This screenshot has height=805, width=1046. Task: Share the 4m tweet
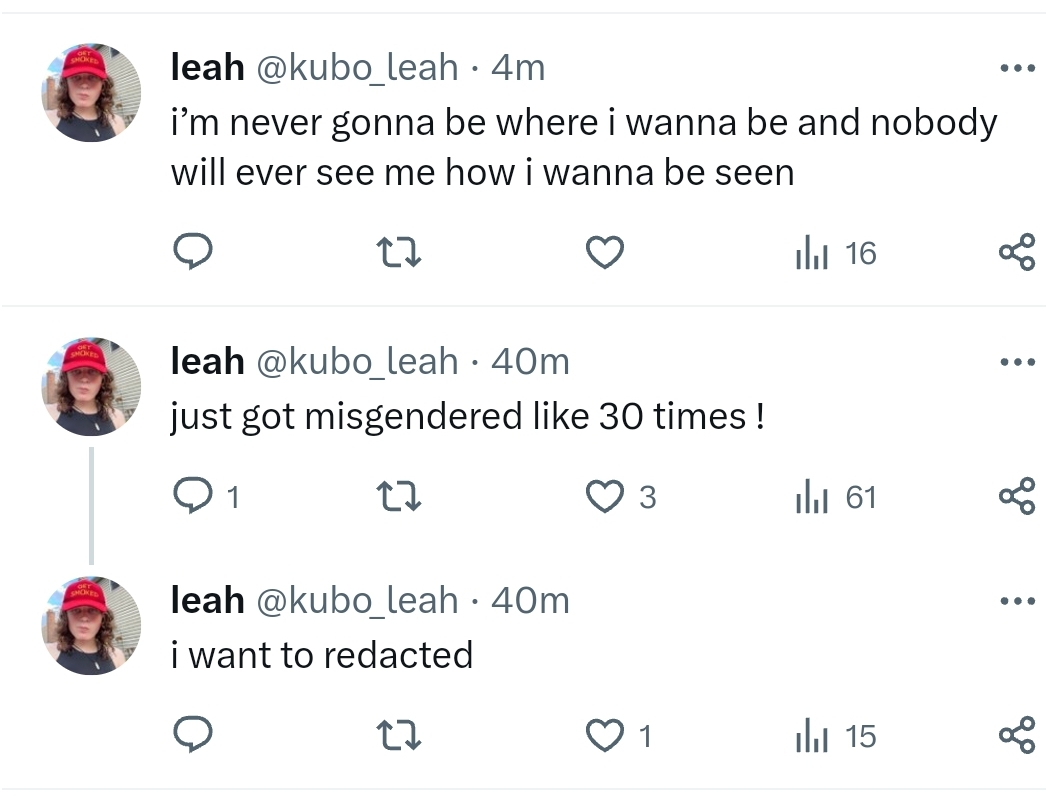click(x=1017, y=252)
